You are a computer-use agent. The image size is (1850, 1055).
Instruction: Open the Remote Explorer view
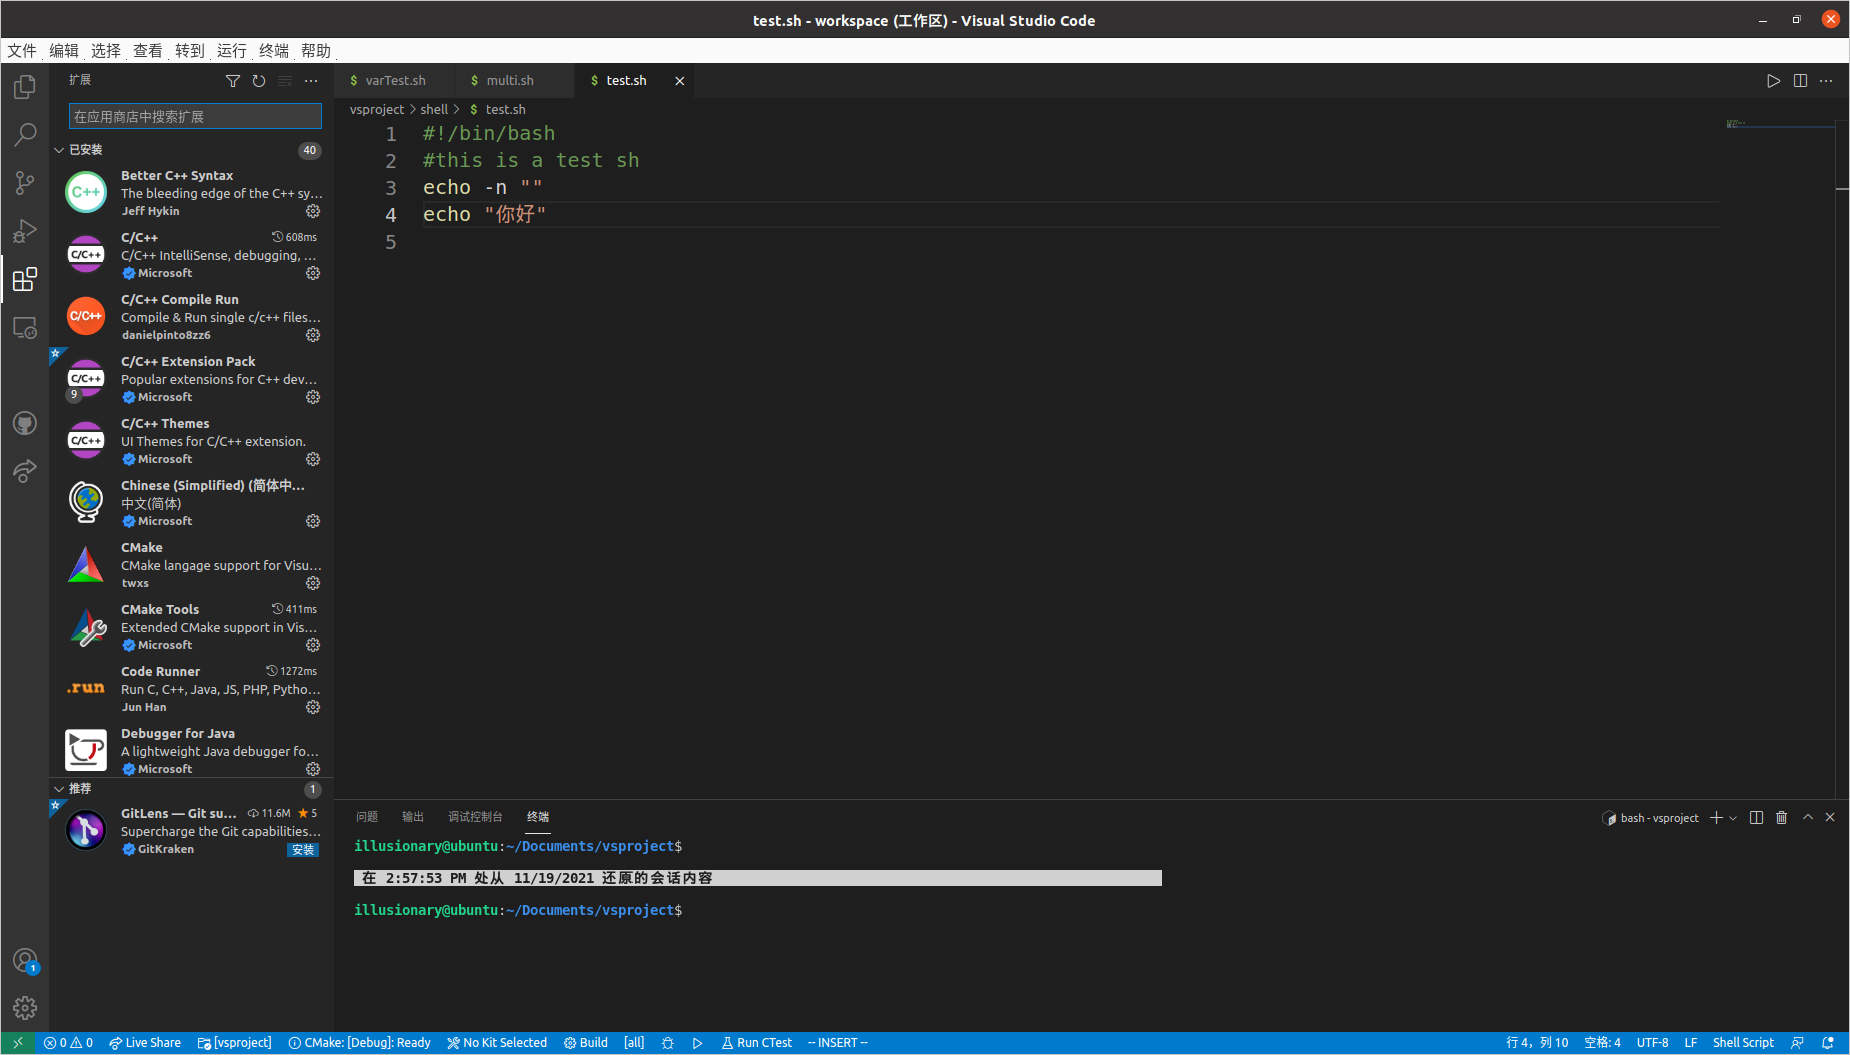point(24,327)
